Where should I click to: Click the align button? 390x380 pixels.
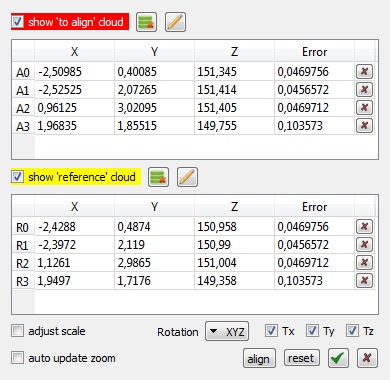(x=259, y=358)
